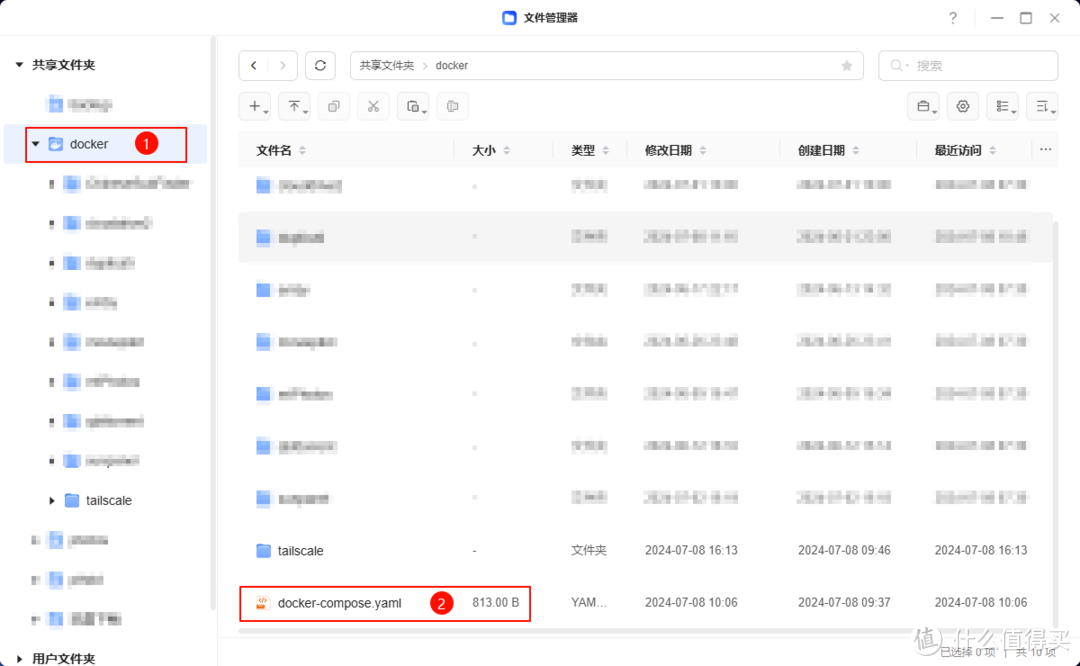Navigate to 共享文件夹 via the breadcrumb
This screenshot has width=1080, height=666.
pos(386,65)
